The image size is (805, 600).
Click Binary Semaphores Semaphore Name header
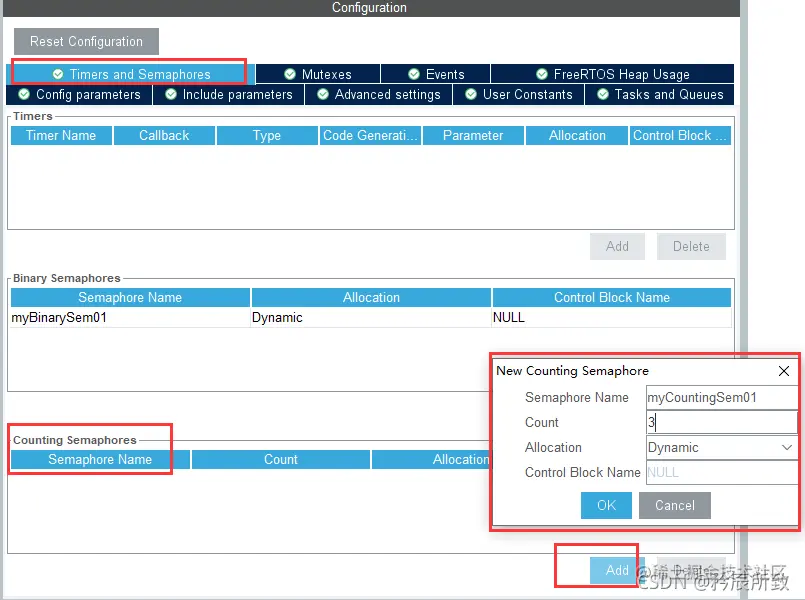(x=130, y=298)
